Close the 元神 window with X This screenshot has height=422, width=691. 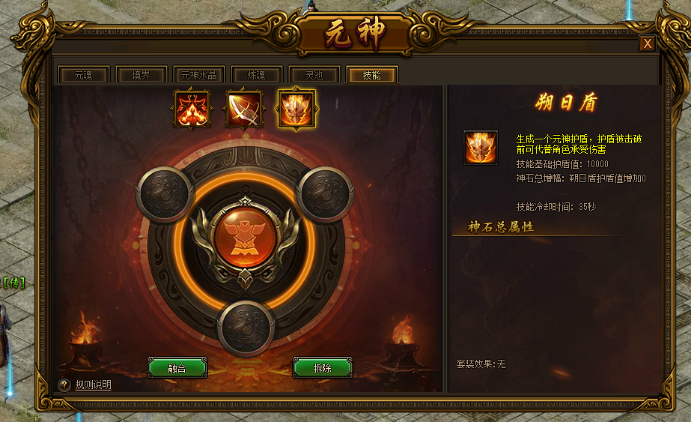click(647, 44)
